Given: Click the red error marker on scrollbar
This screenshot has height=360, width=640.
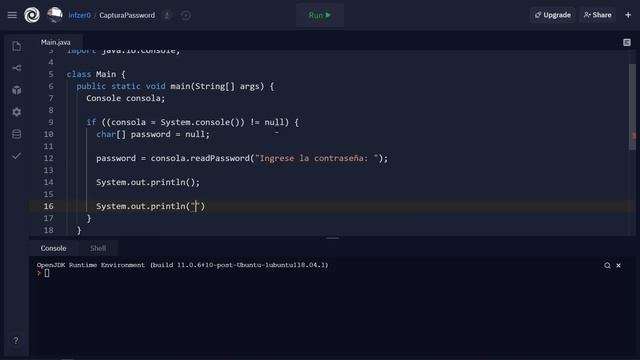Looking at the screenshot, I should pyautogui.click(x=633, y=136).
